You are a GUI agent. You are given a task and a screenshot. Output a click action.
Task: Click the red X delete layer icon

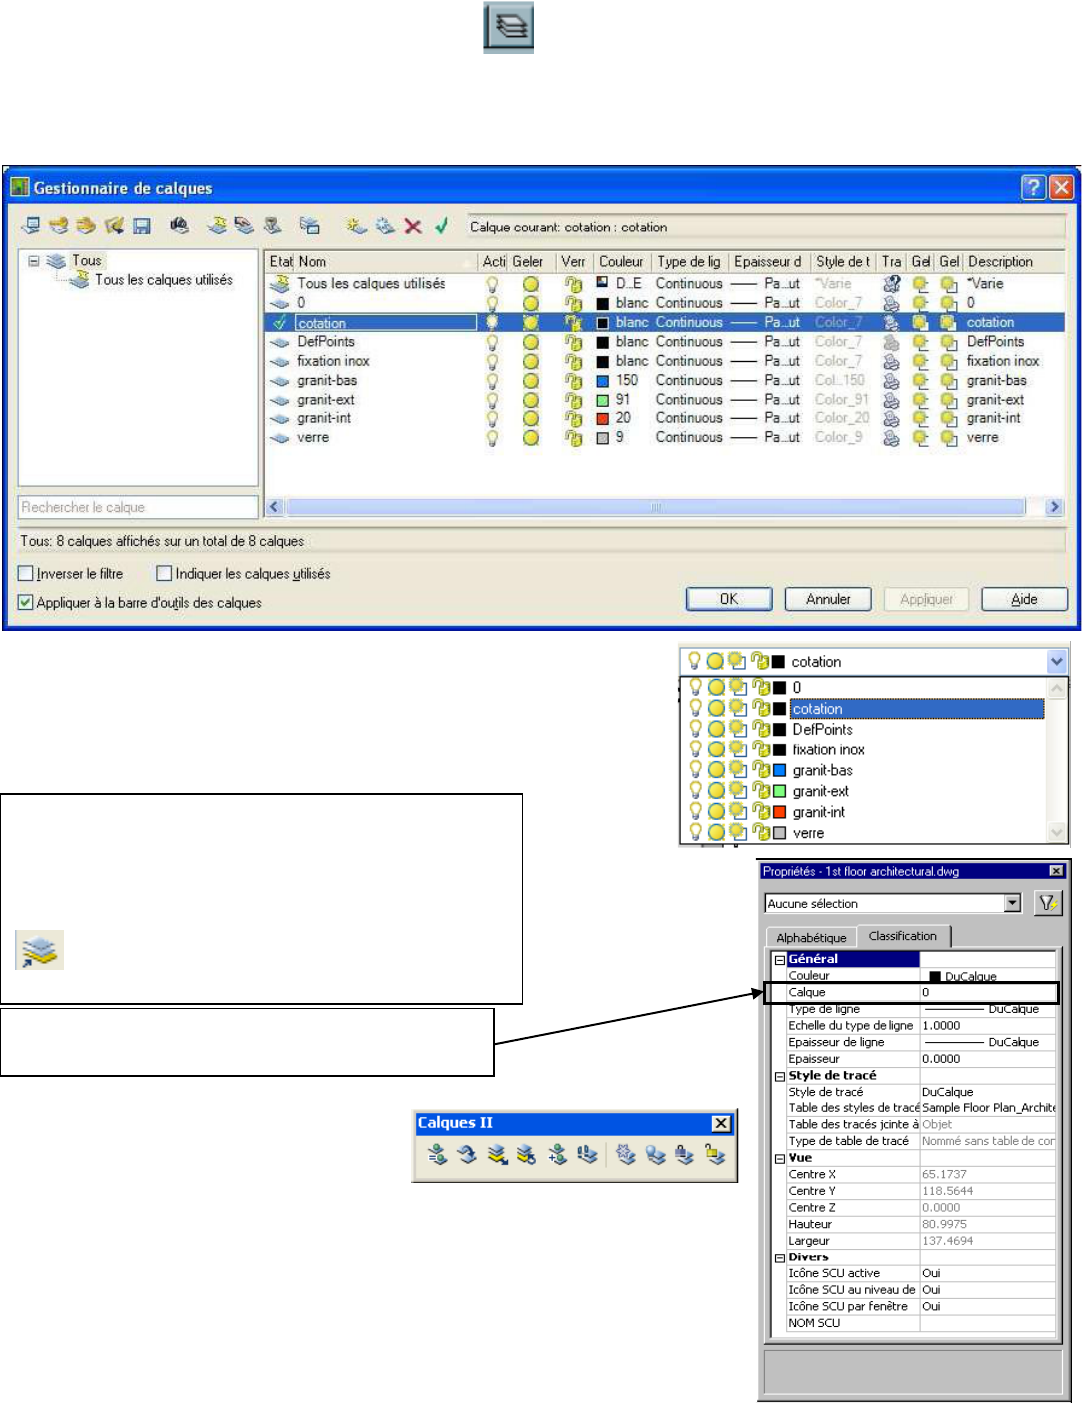[x=413, y=226]
